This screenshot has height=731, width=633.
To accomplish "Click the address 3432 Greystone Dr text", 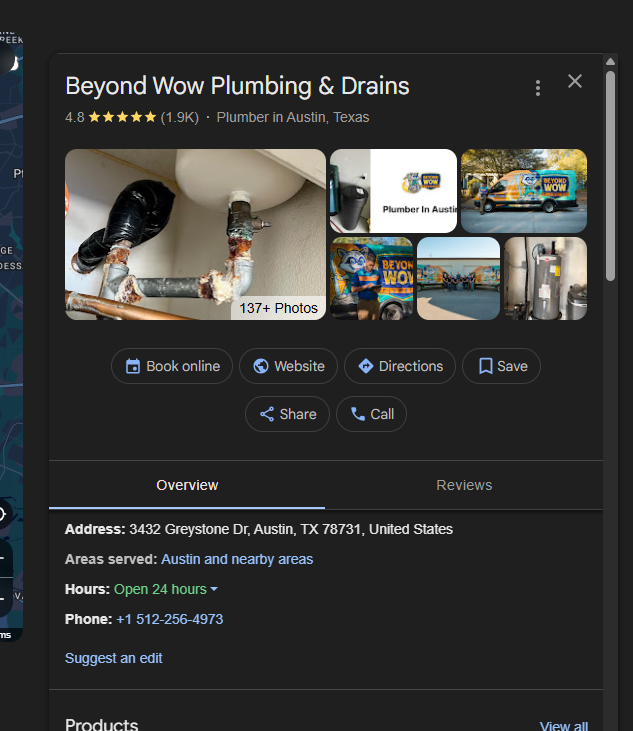I will click(x=291, y=529).
